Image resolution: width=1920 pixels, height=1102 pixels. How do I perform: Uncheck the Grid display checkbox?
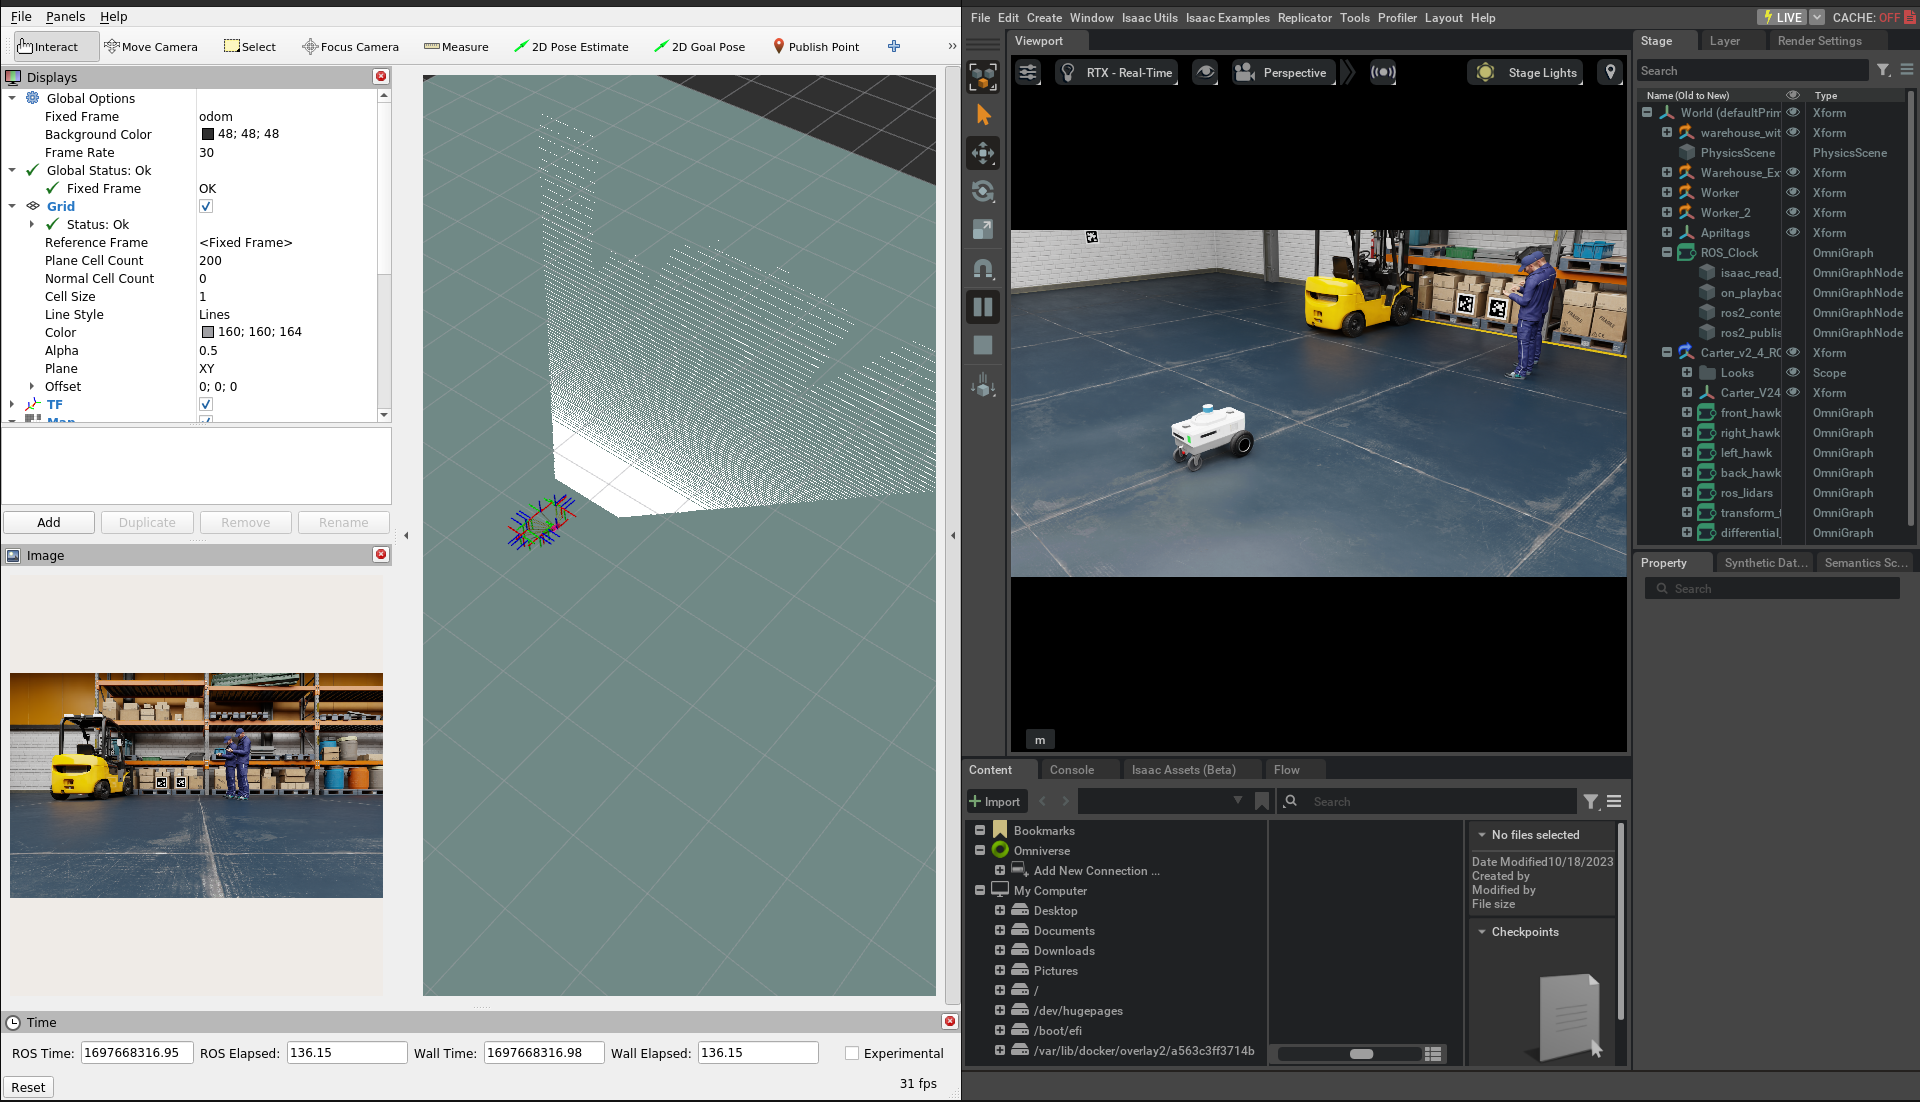pyautogui.click(x=206, y=207)
